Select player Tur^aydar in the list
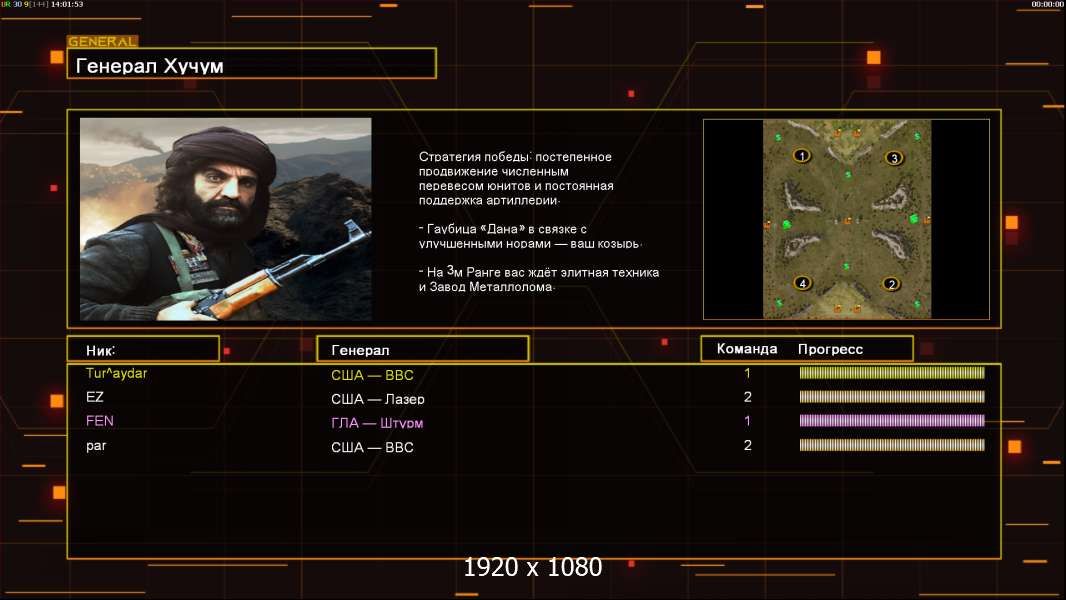This screenshot has height=600, width=1066. (116, 373)
